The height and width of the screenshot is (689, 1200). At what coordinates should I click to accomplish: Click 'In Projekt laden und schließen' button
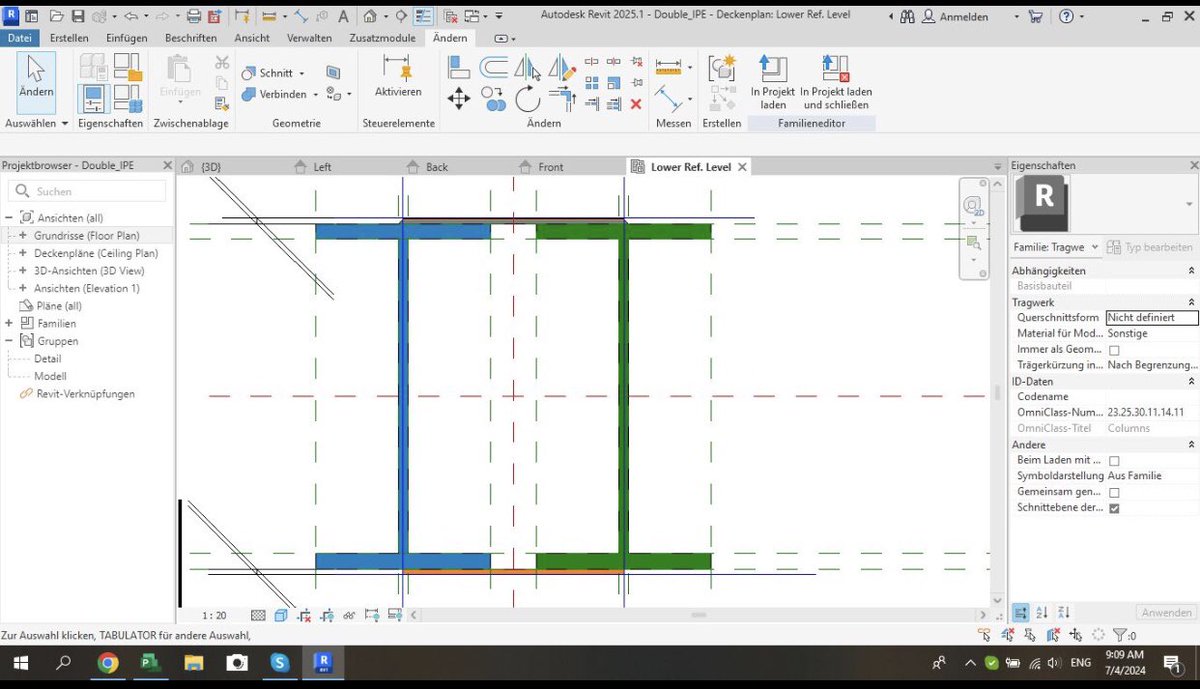(x=836, y=82)
